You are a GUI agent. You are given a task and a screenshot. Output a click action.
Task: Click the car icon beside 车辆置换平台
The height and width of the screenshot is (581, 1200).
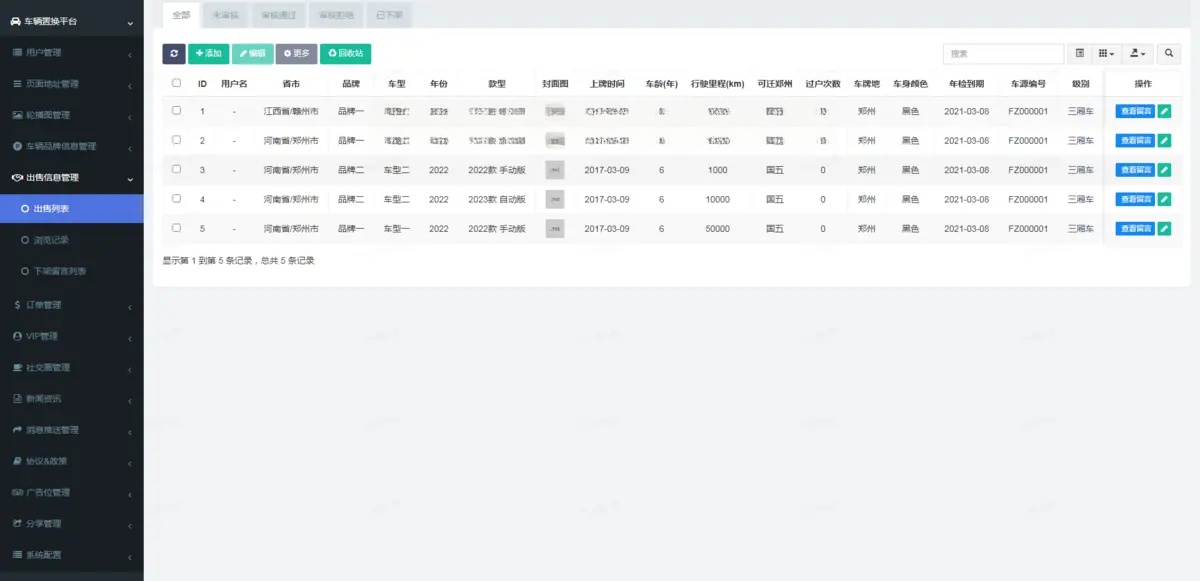point(16,21)
